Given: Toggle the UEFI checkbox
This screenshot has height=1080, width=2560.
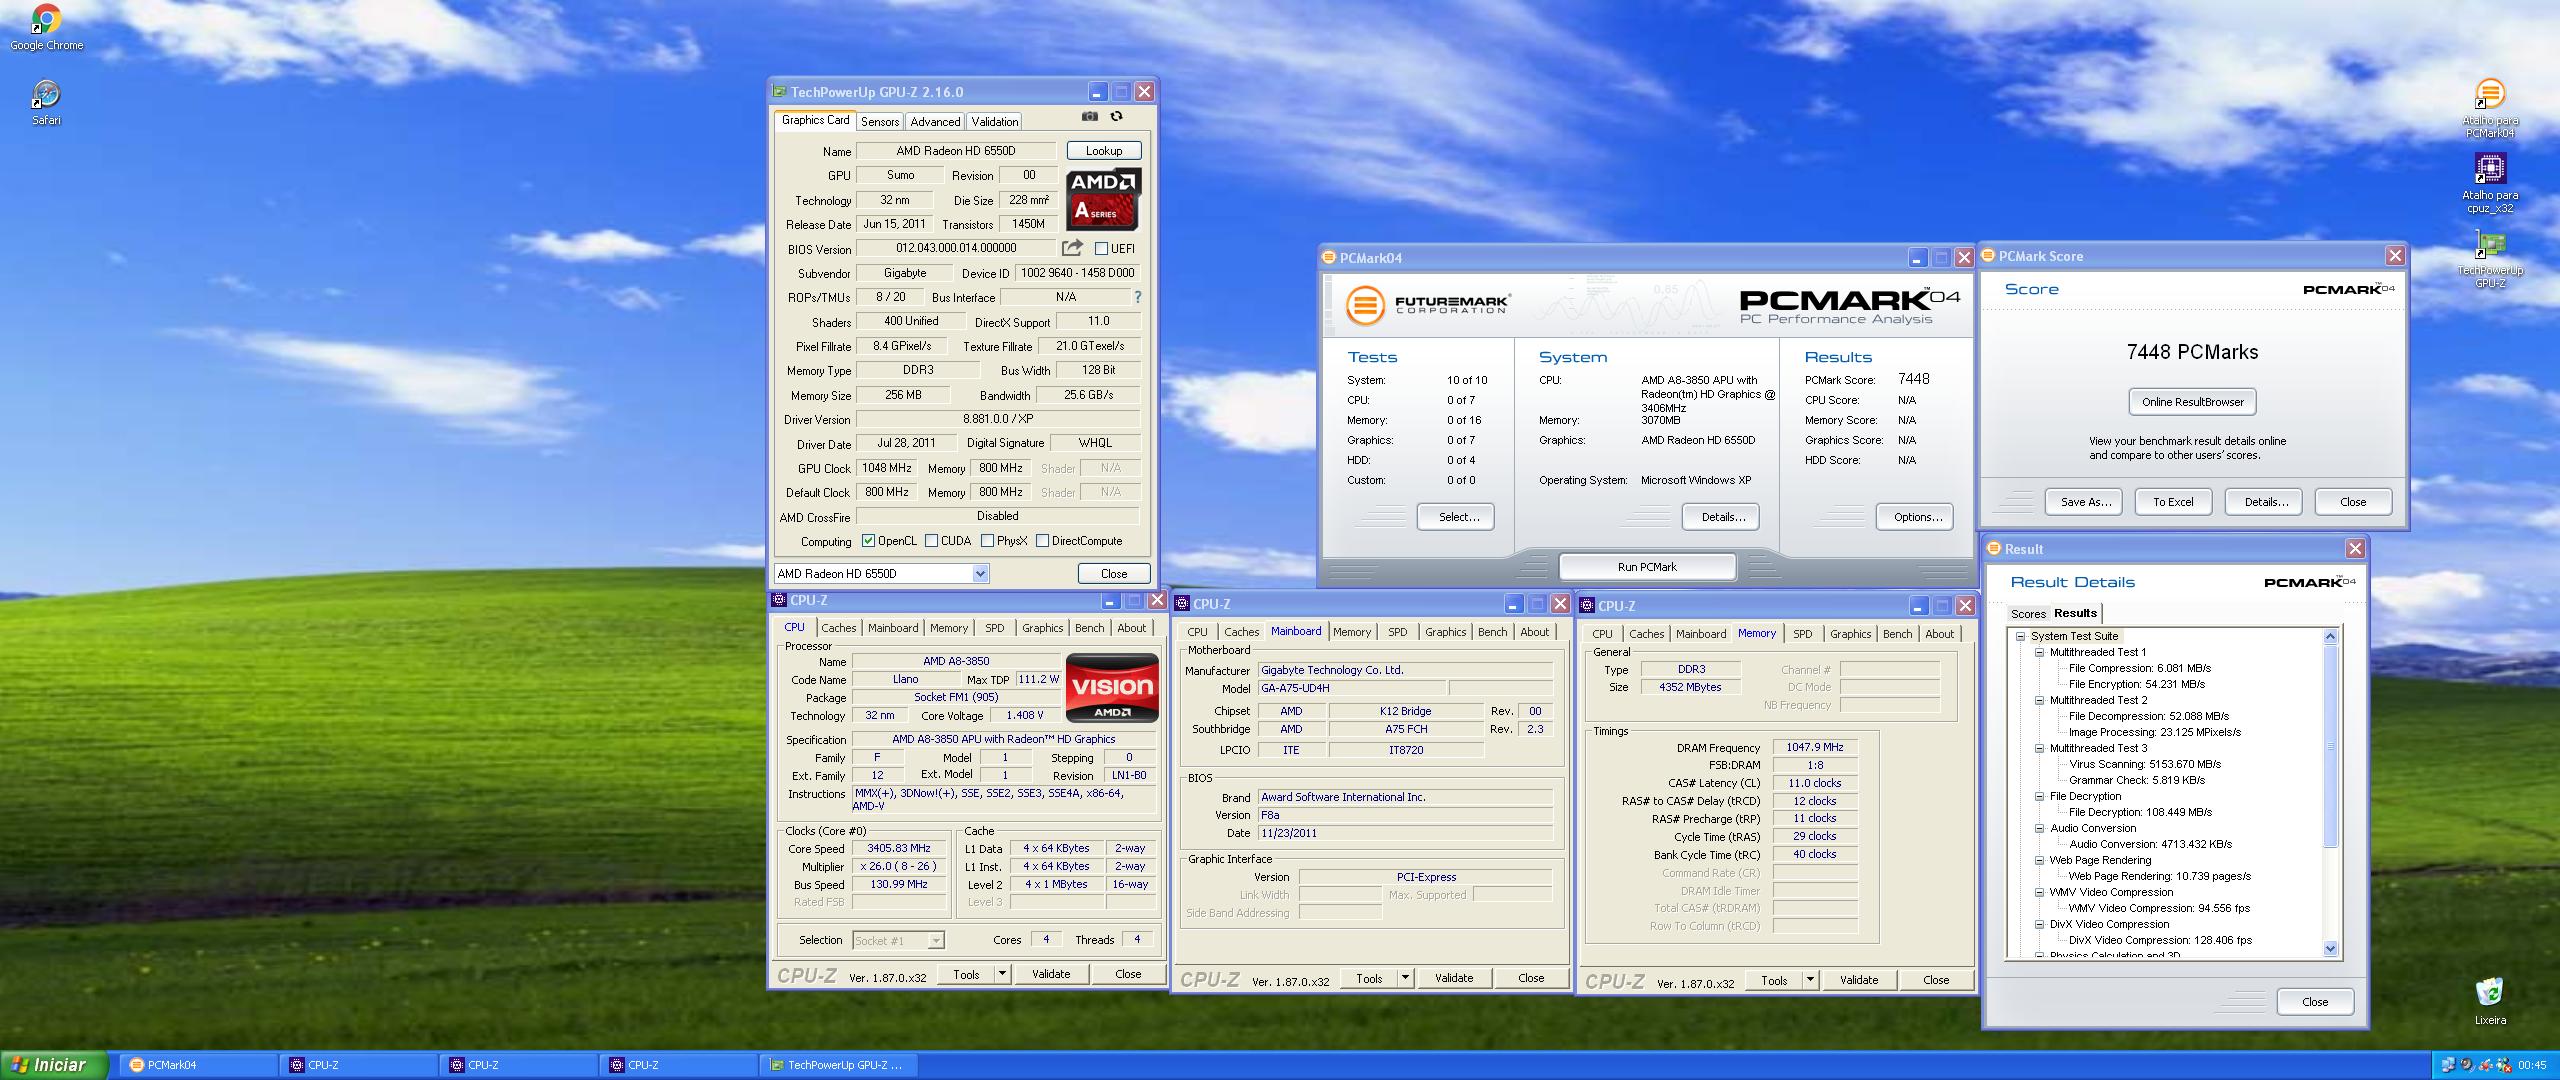Looking at the screenshot, I should coord(1101,248).
